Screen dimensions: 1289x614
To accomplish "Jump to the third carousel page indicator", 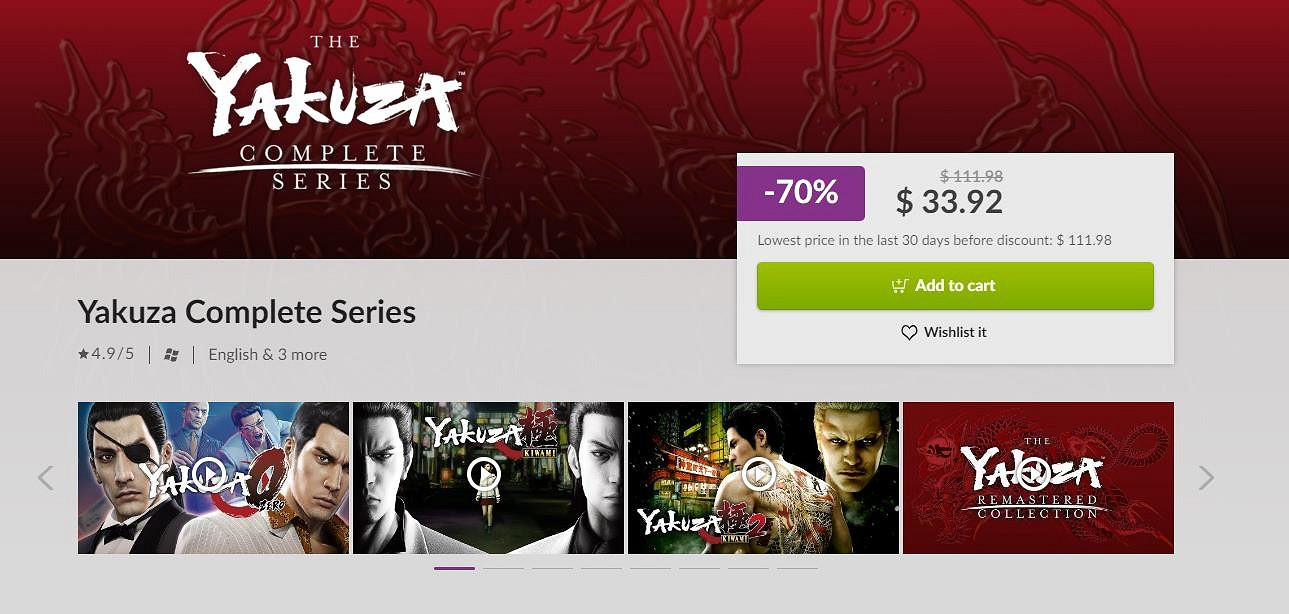I will point(552,568).
